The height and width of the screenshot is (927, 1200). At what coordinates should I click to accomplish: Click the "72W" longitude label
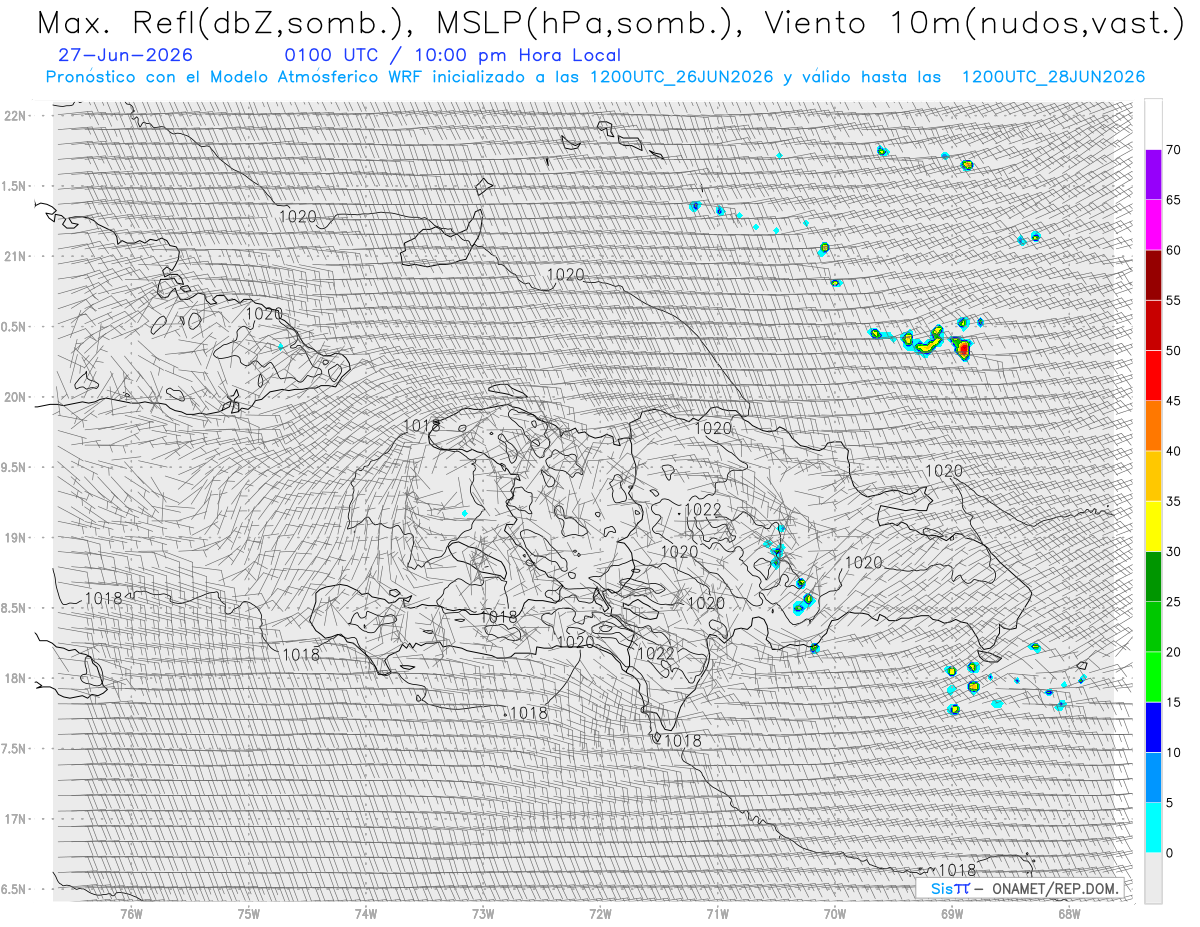(600, 913)
